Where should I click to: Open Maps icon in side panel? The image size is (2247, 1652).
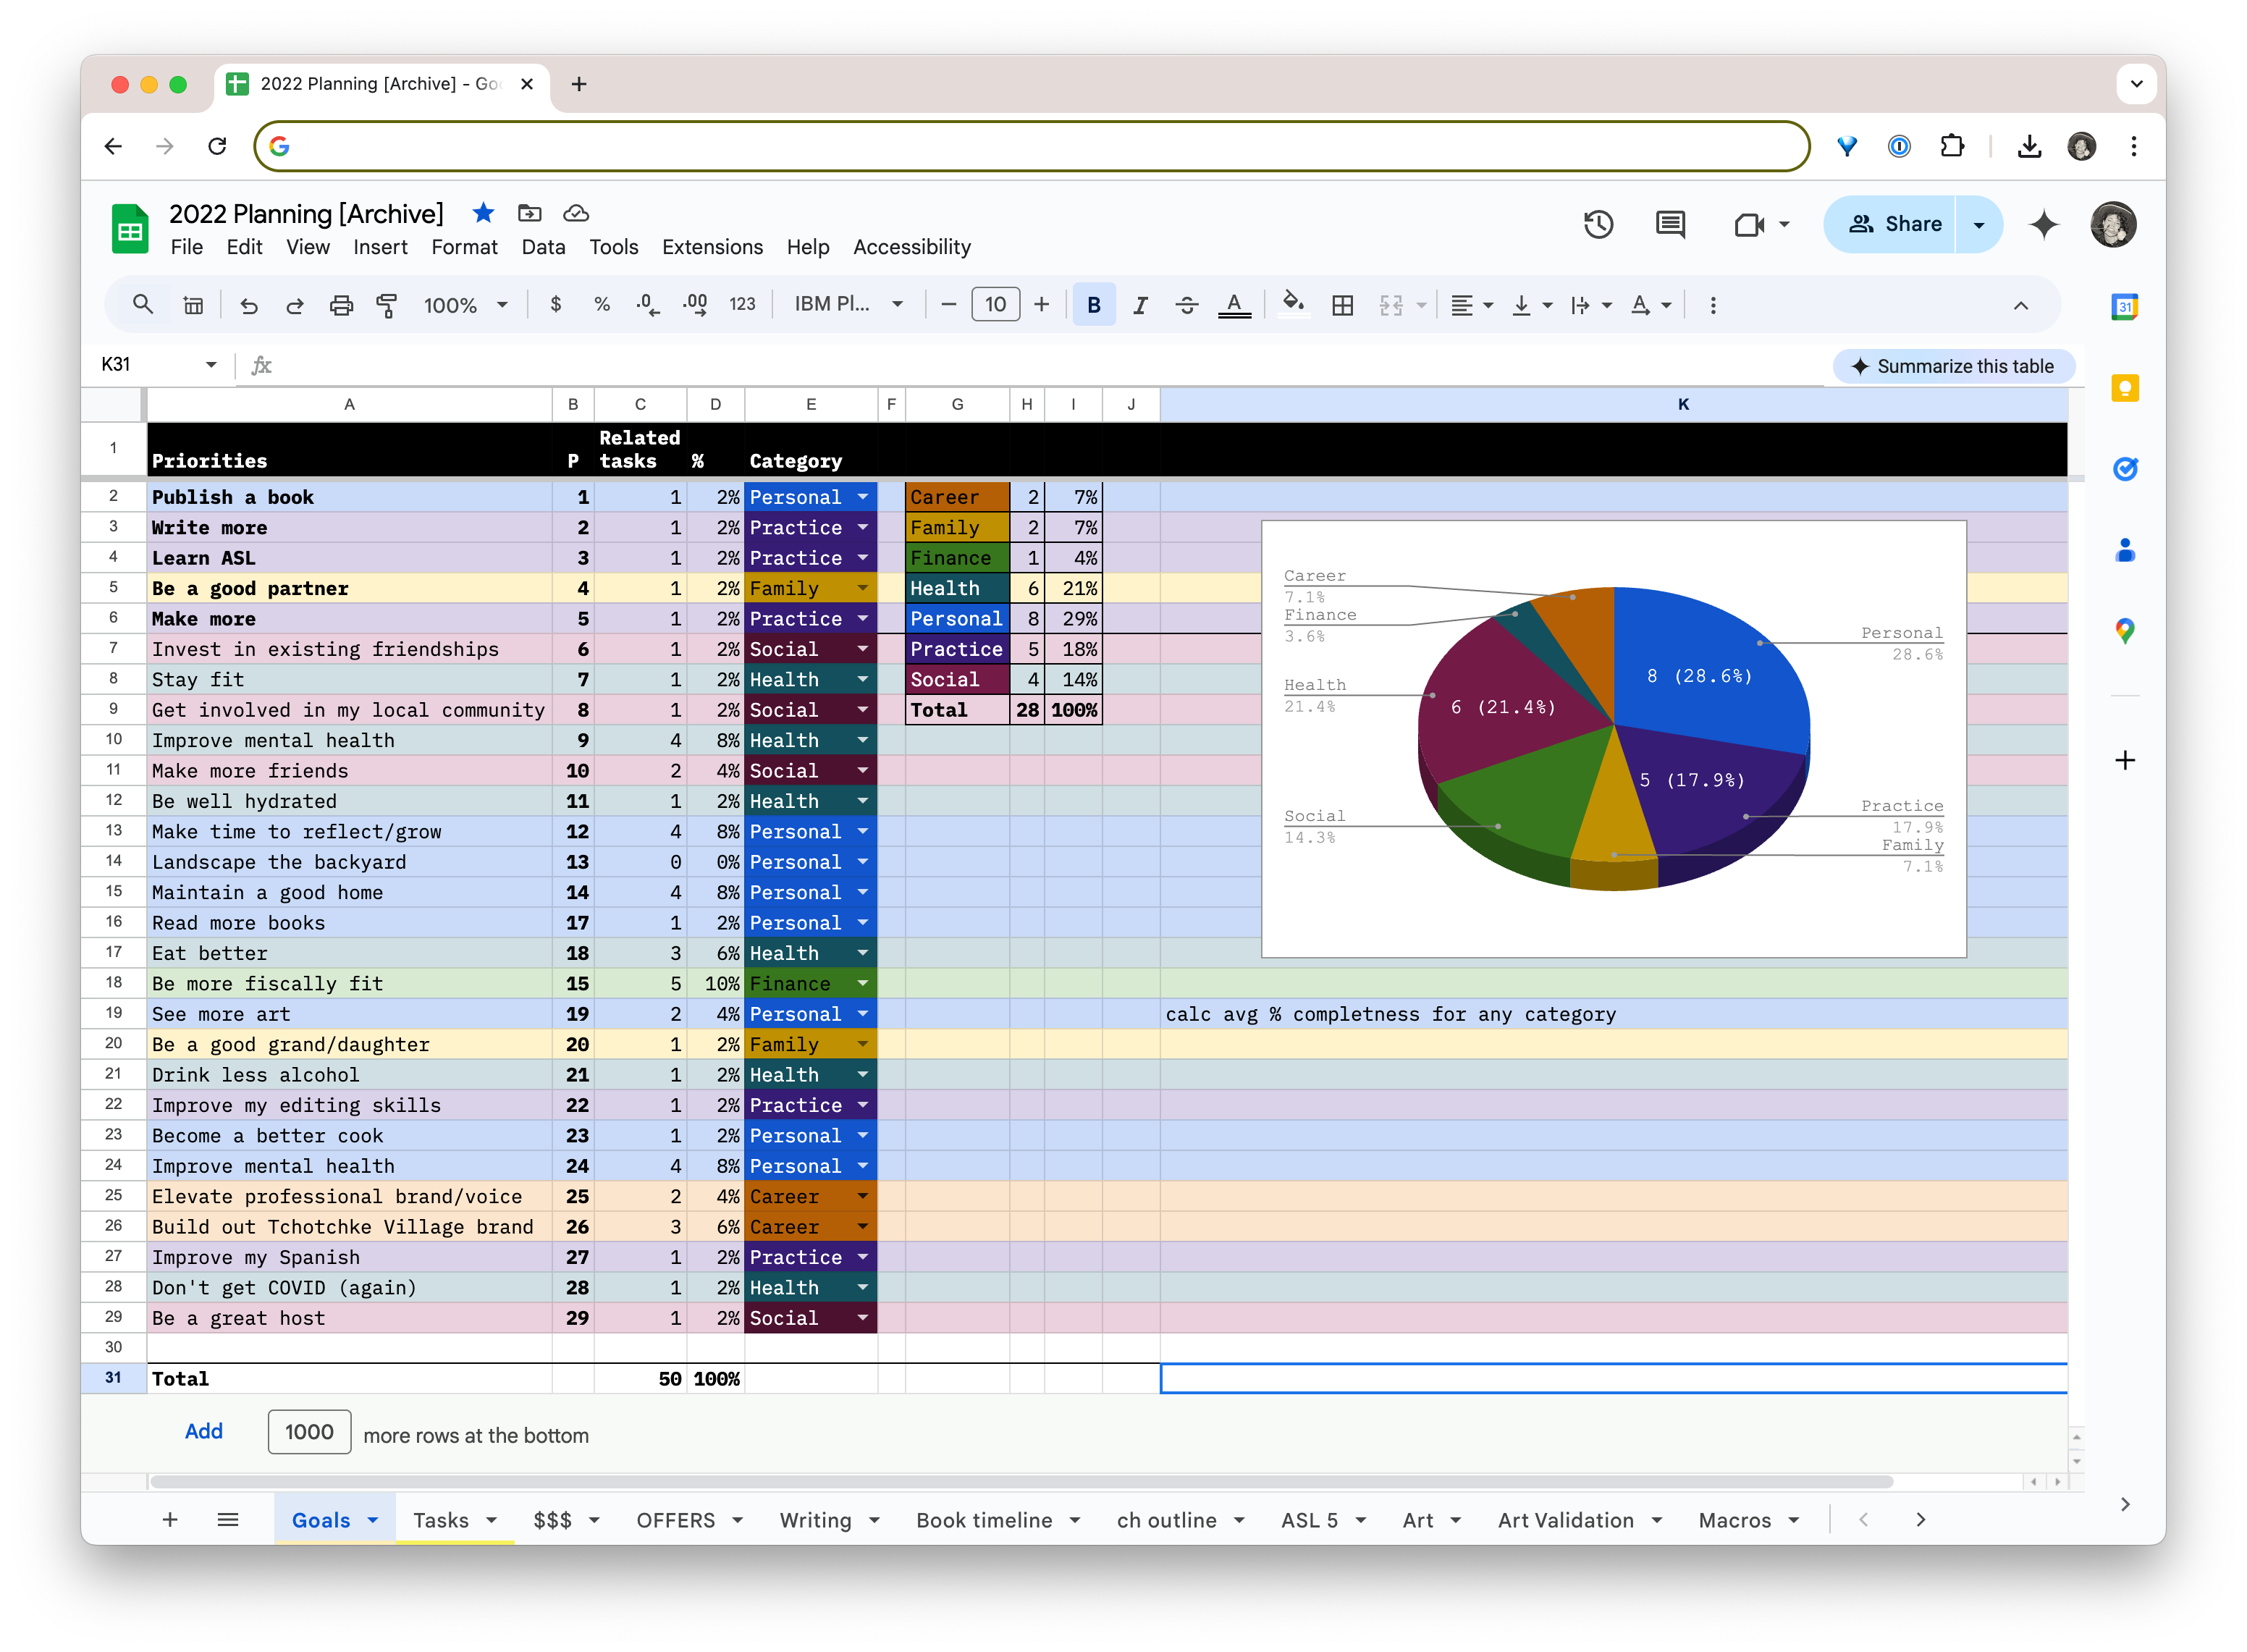point(2124,631)
